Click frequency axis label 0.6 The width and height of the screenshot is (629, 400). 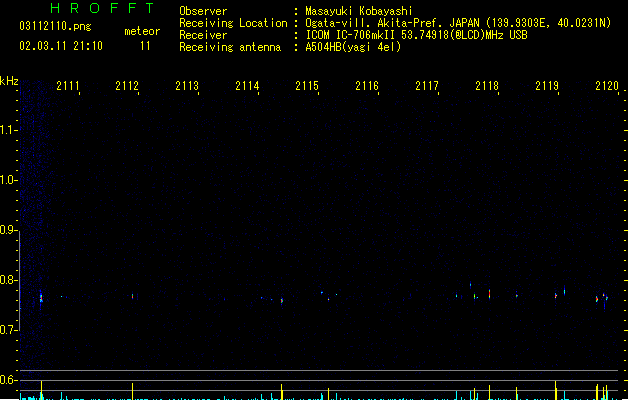(8, 380)
